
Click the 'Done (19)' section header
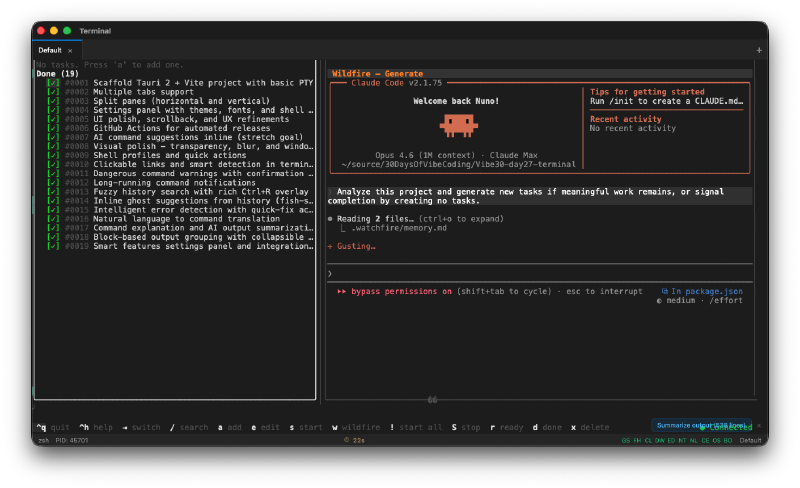tap(57, 74)
